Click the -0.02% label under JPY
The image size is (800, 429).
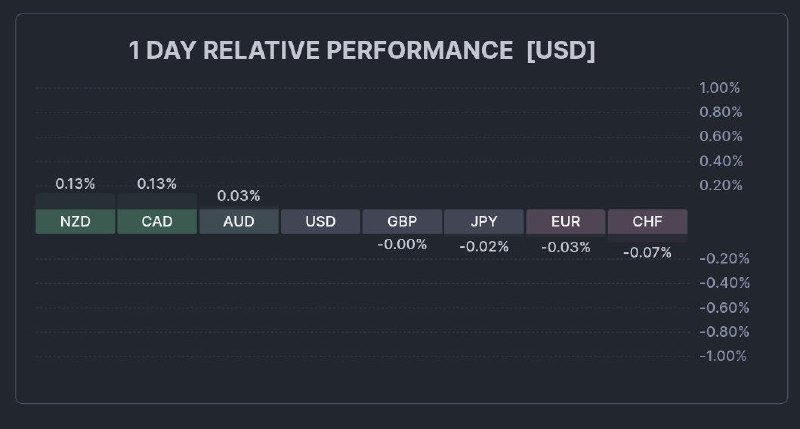coord(484,246)
